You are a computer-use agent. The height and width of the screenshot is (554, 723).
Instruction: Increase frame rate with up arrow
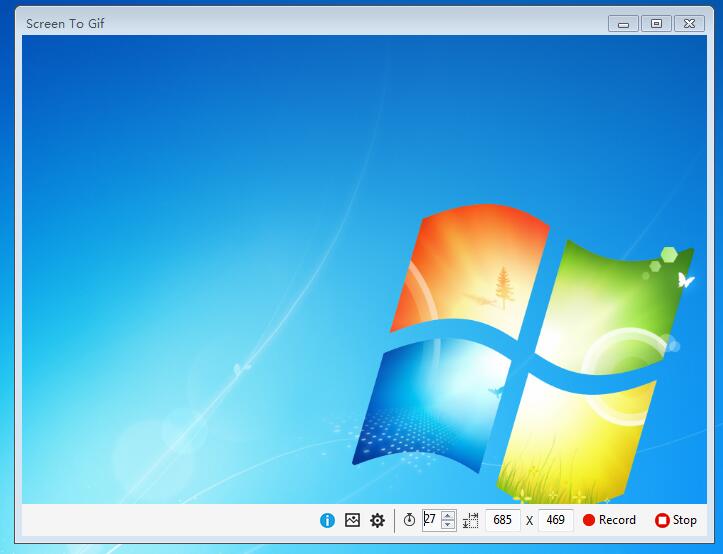448,515
